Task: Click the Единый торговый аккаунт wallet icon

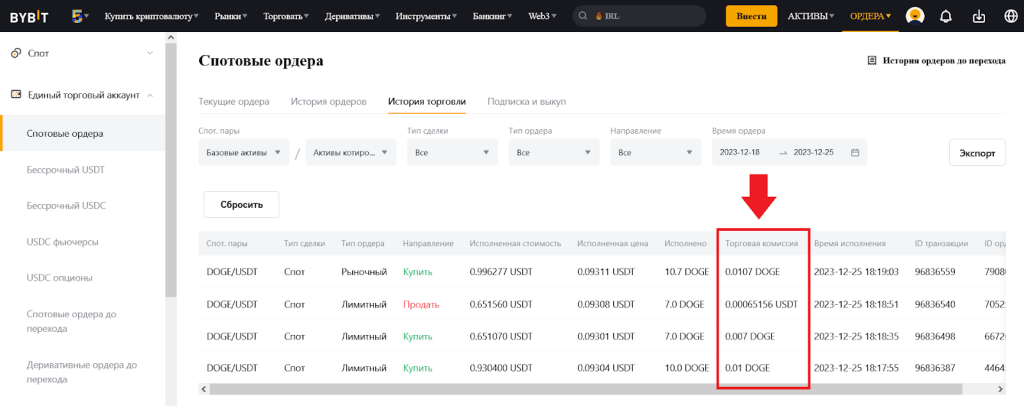Action: 16,95
